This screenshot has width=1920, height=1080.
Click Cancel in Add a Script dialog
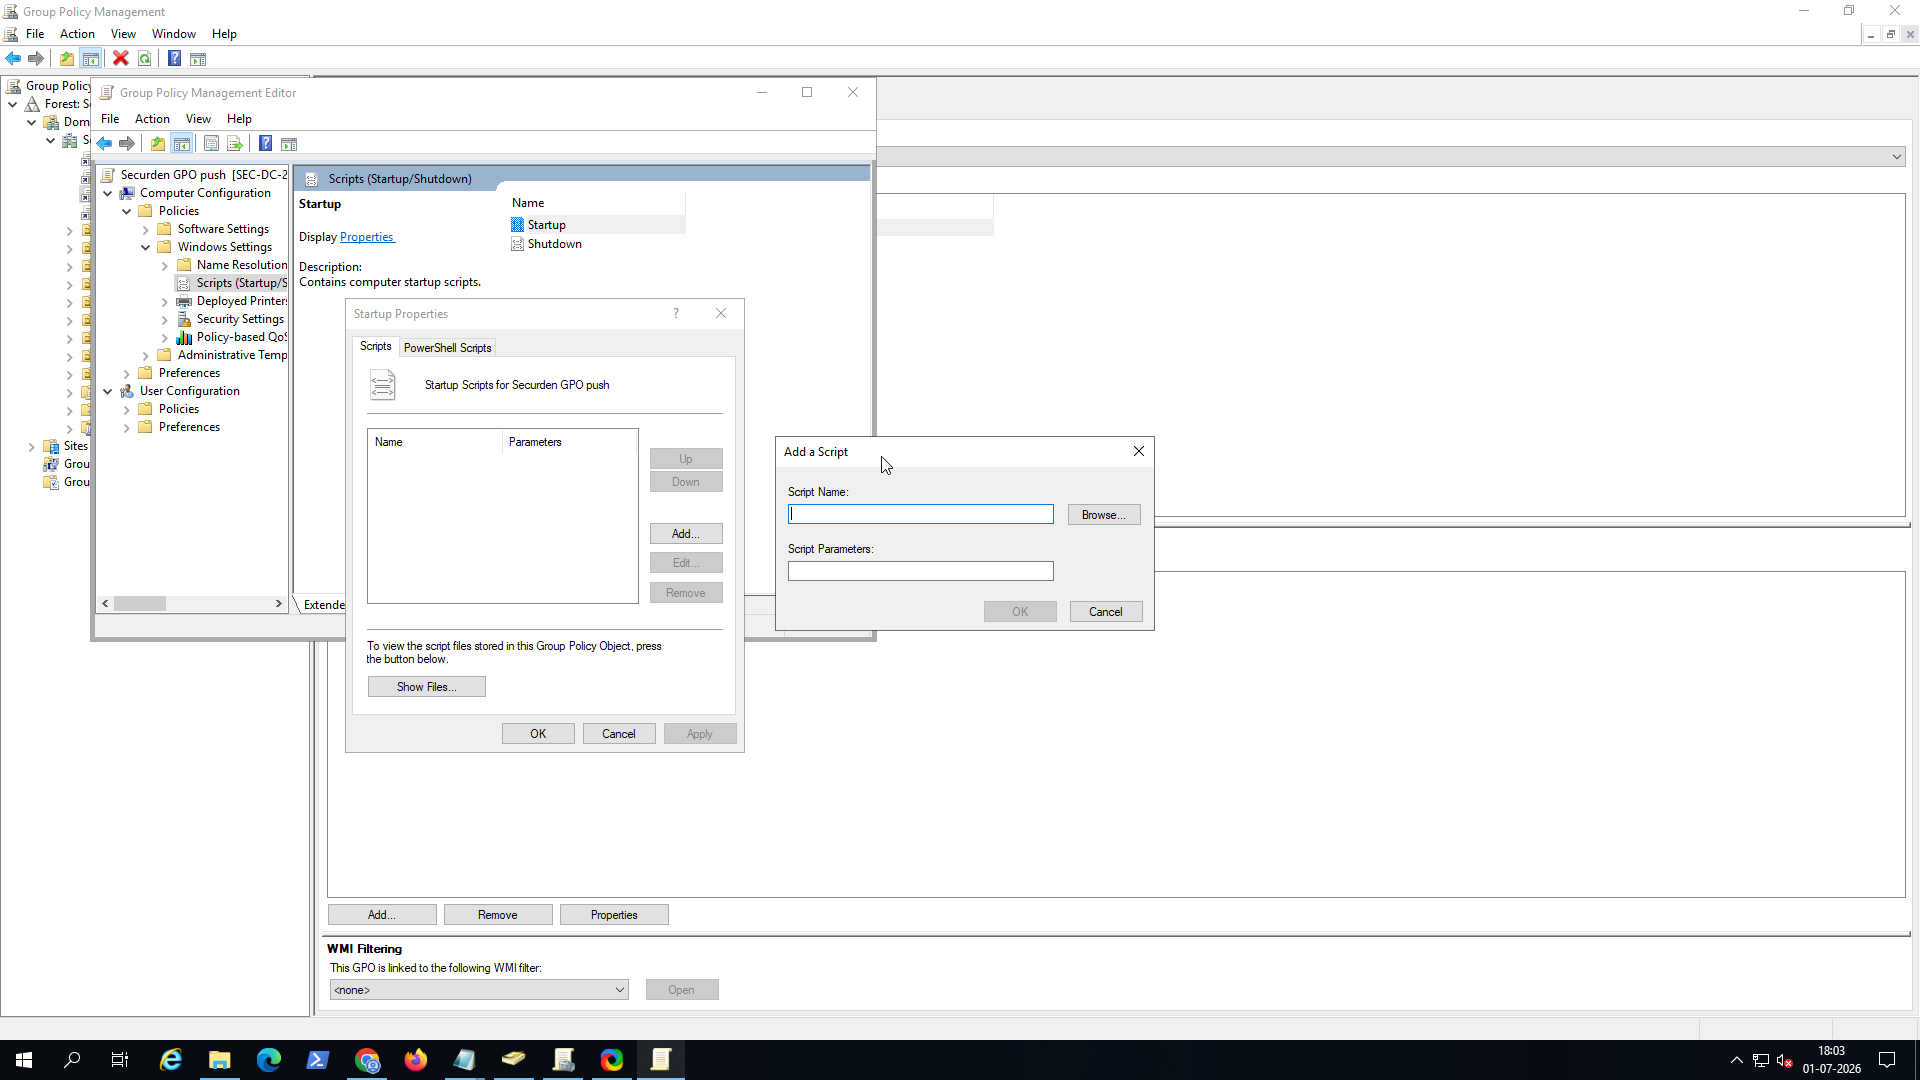[1106, 612]
